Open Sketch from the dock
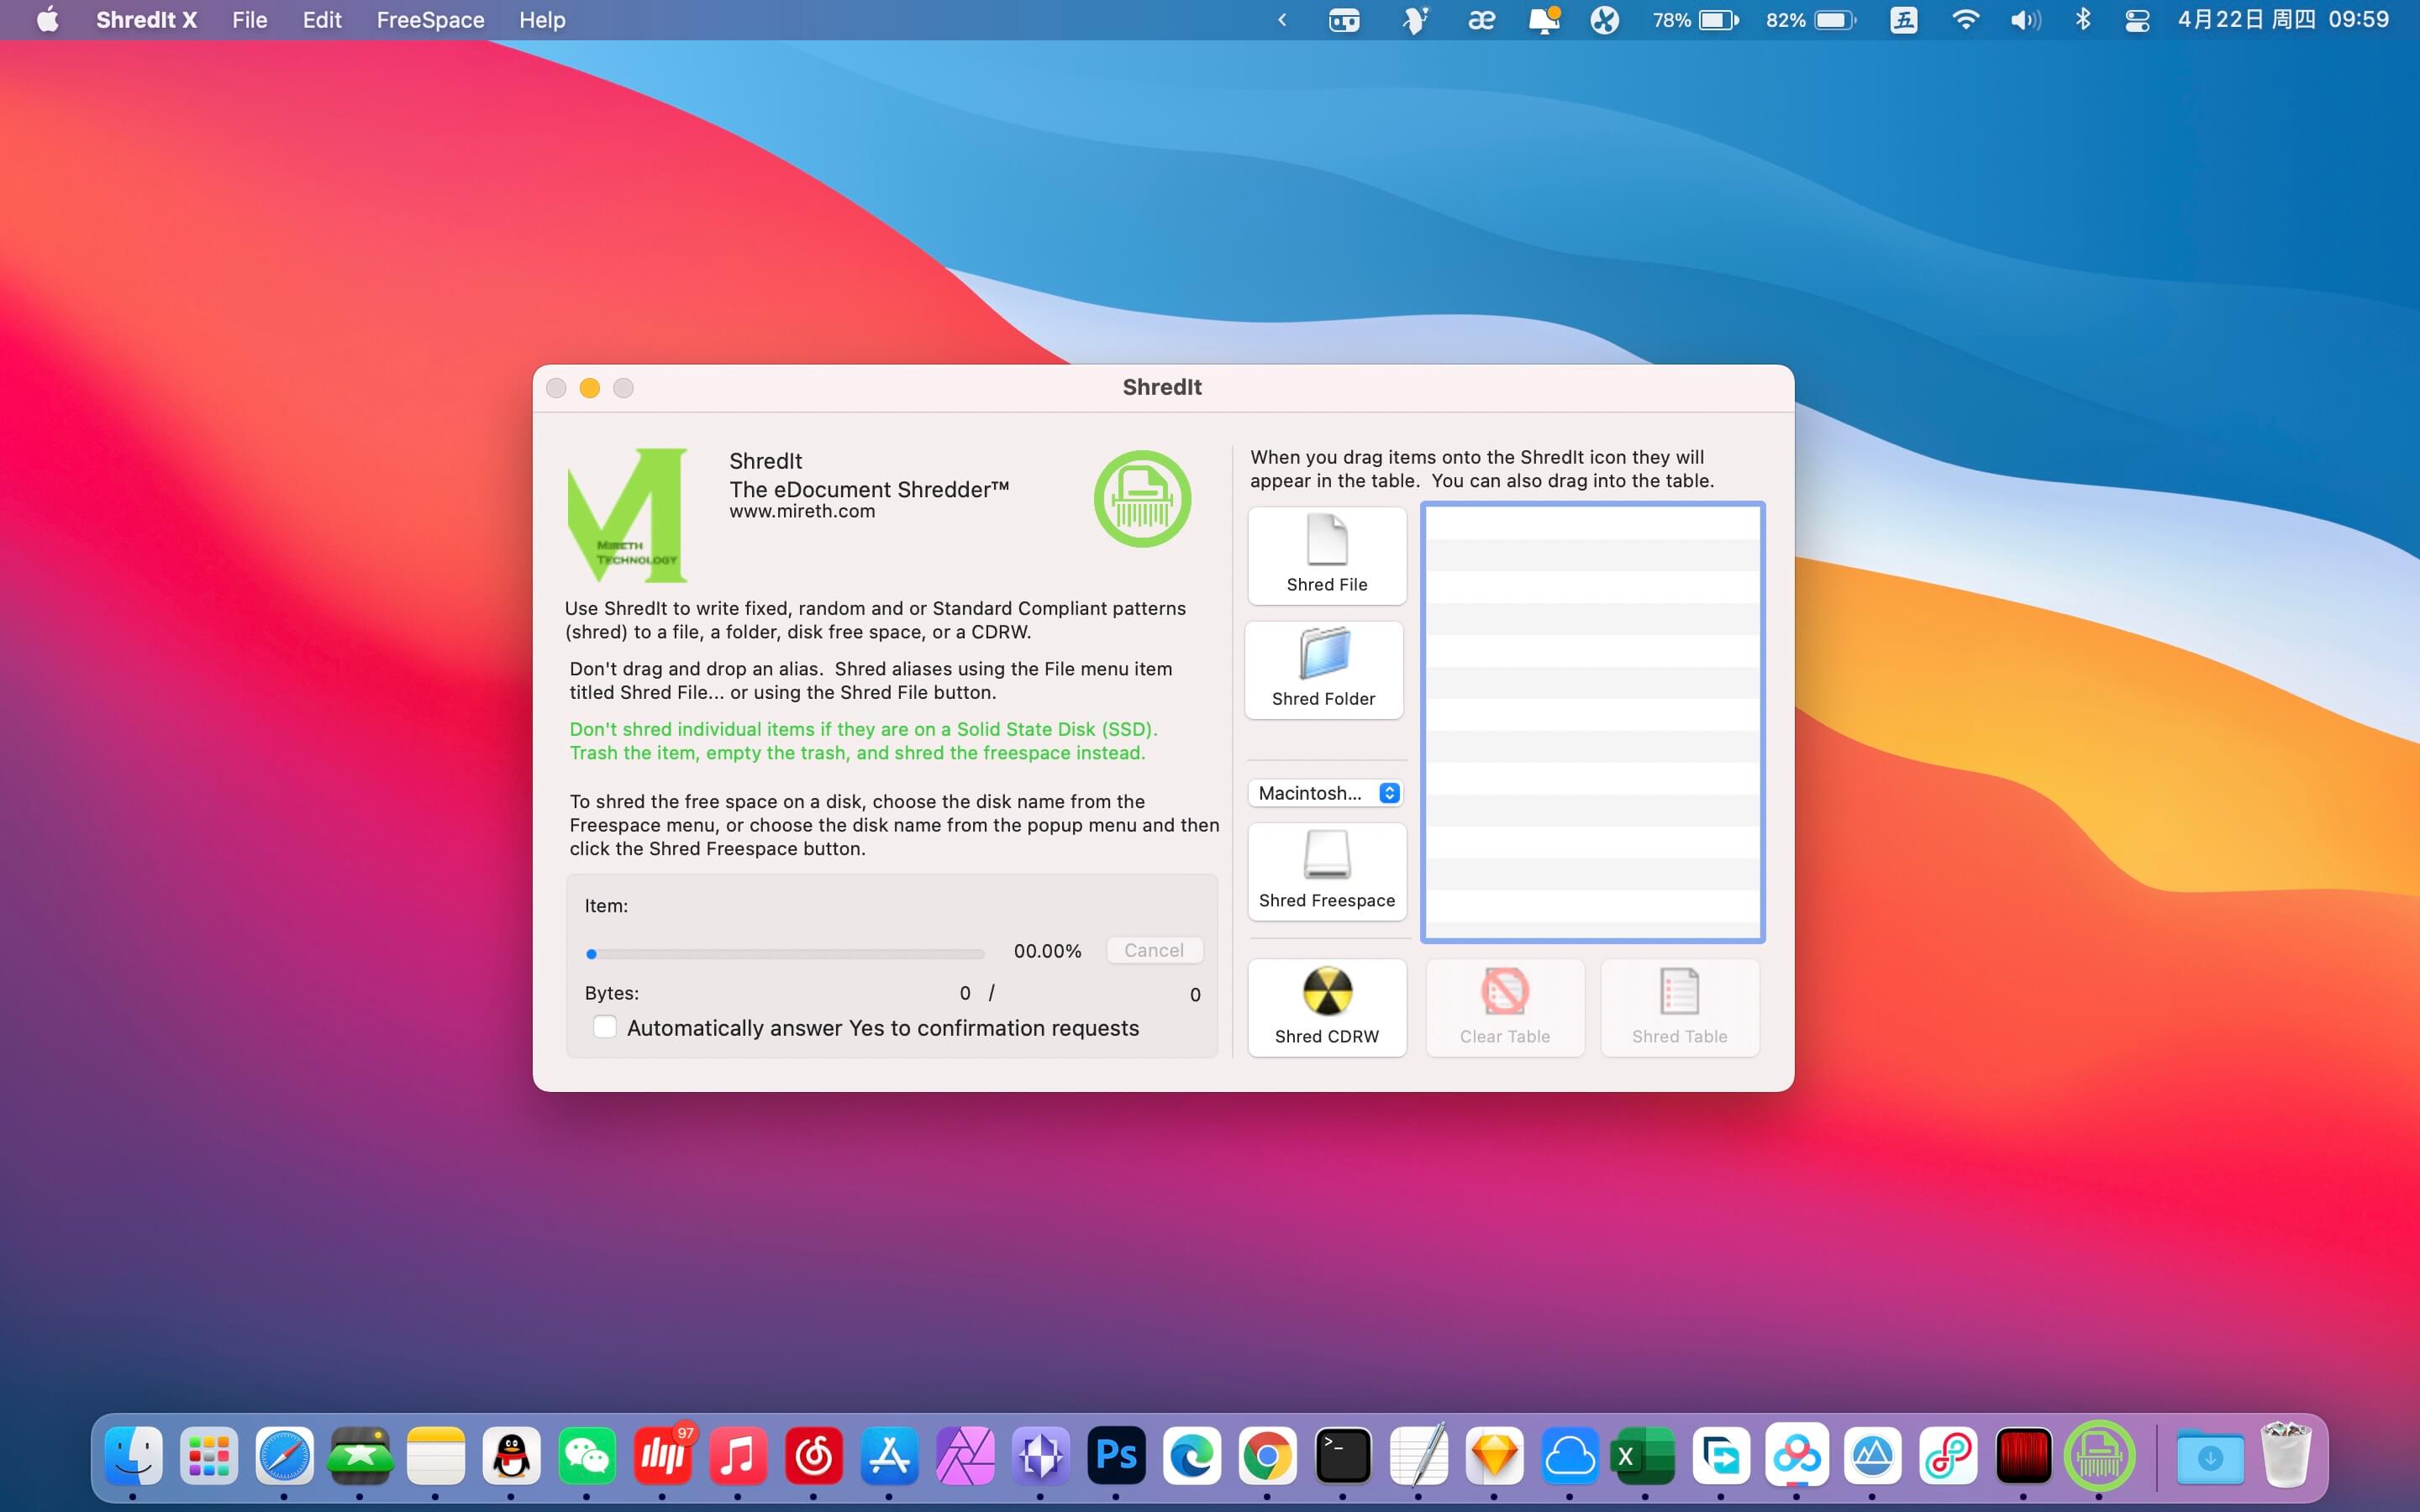This screenshot has width=2420, height=1512. pos(1494,1455)
